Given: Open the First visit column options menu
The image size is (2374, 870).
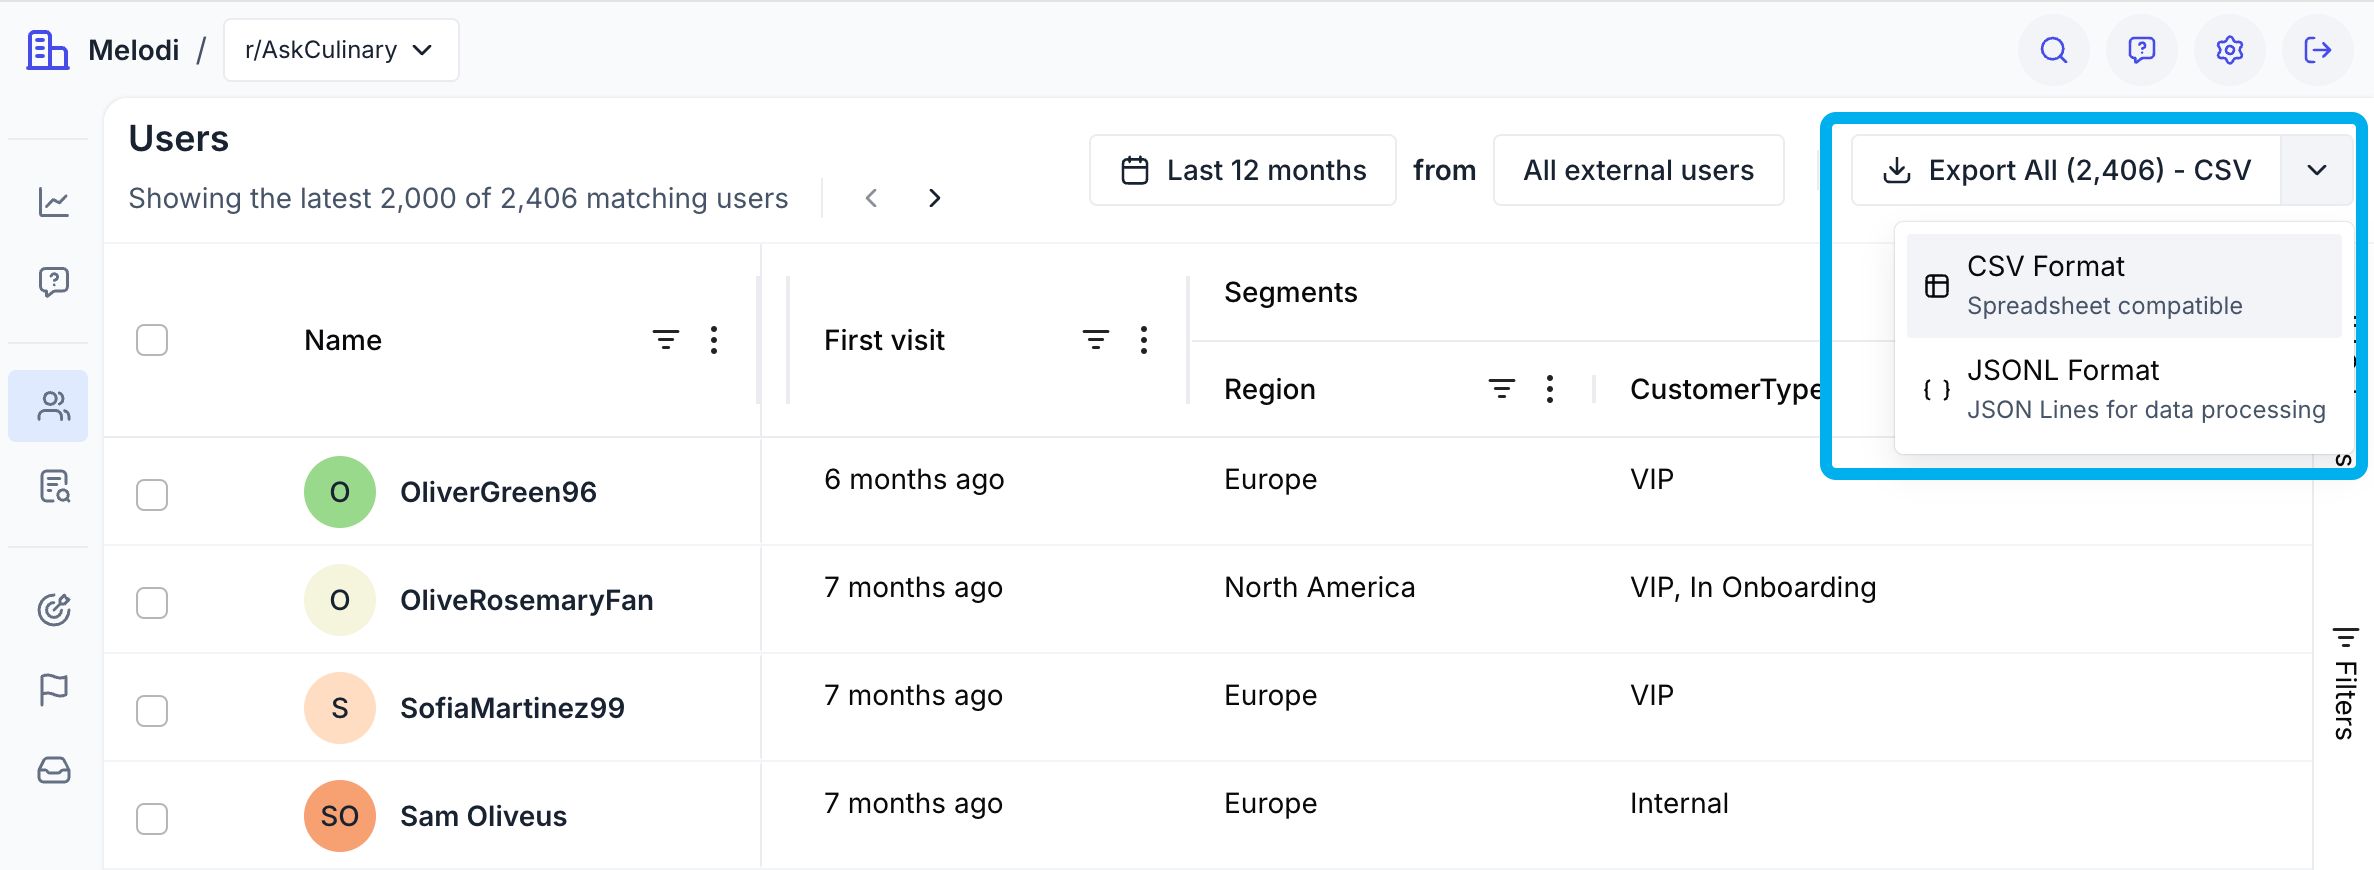Looking at the screenshot, I should pos(1144,340).
